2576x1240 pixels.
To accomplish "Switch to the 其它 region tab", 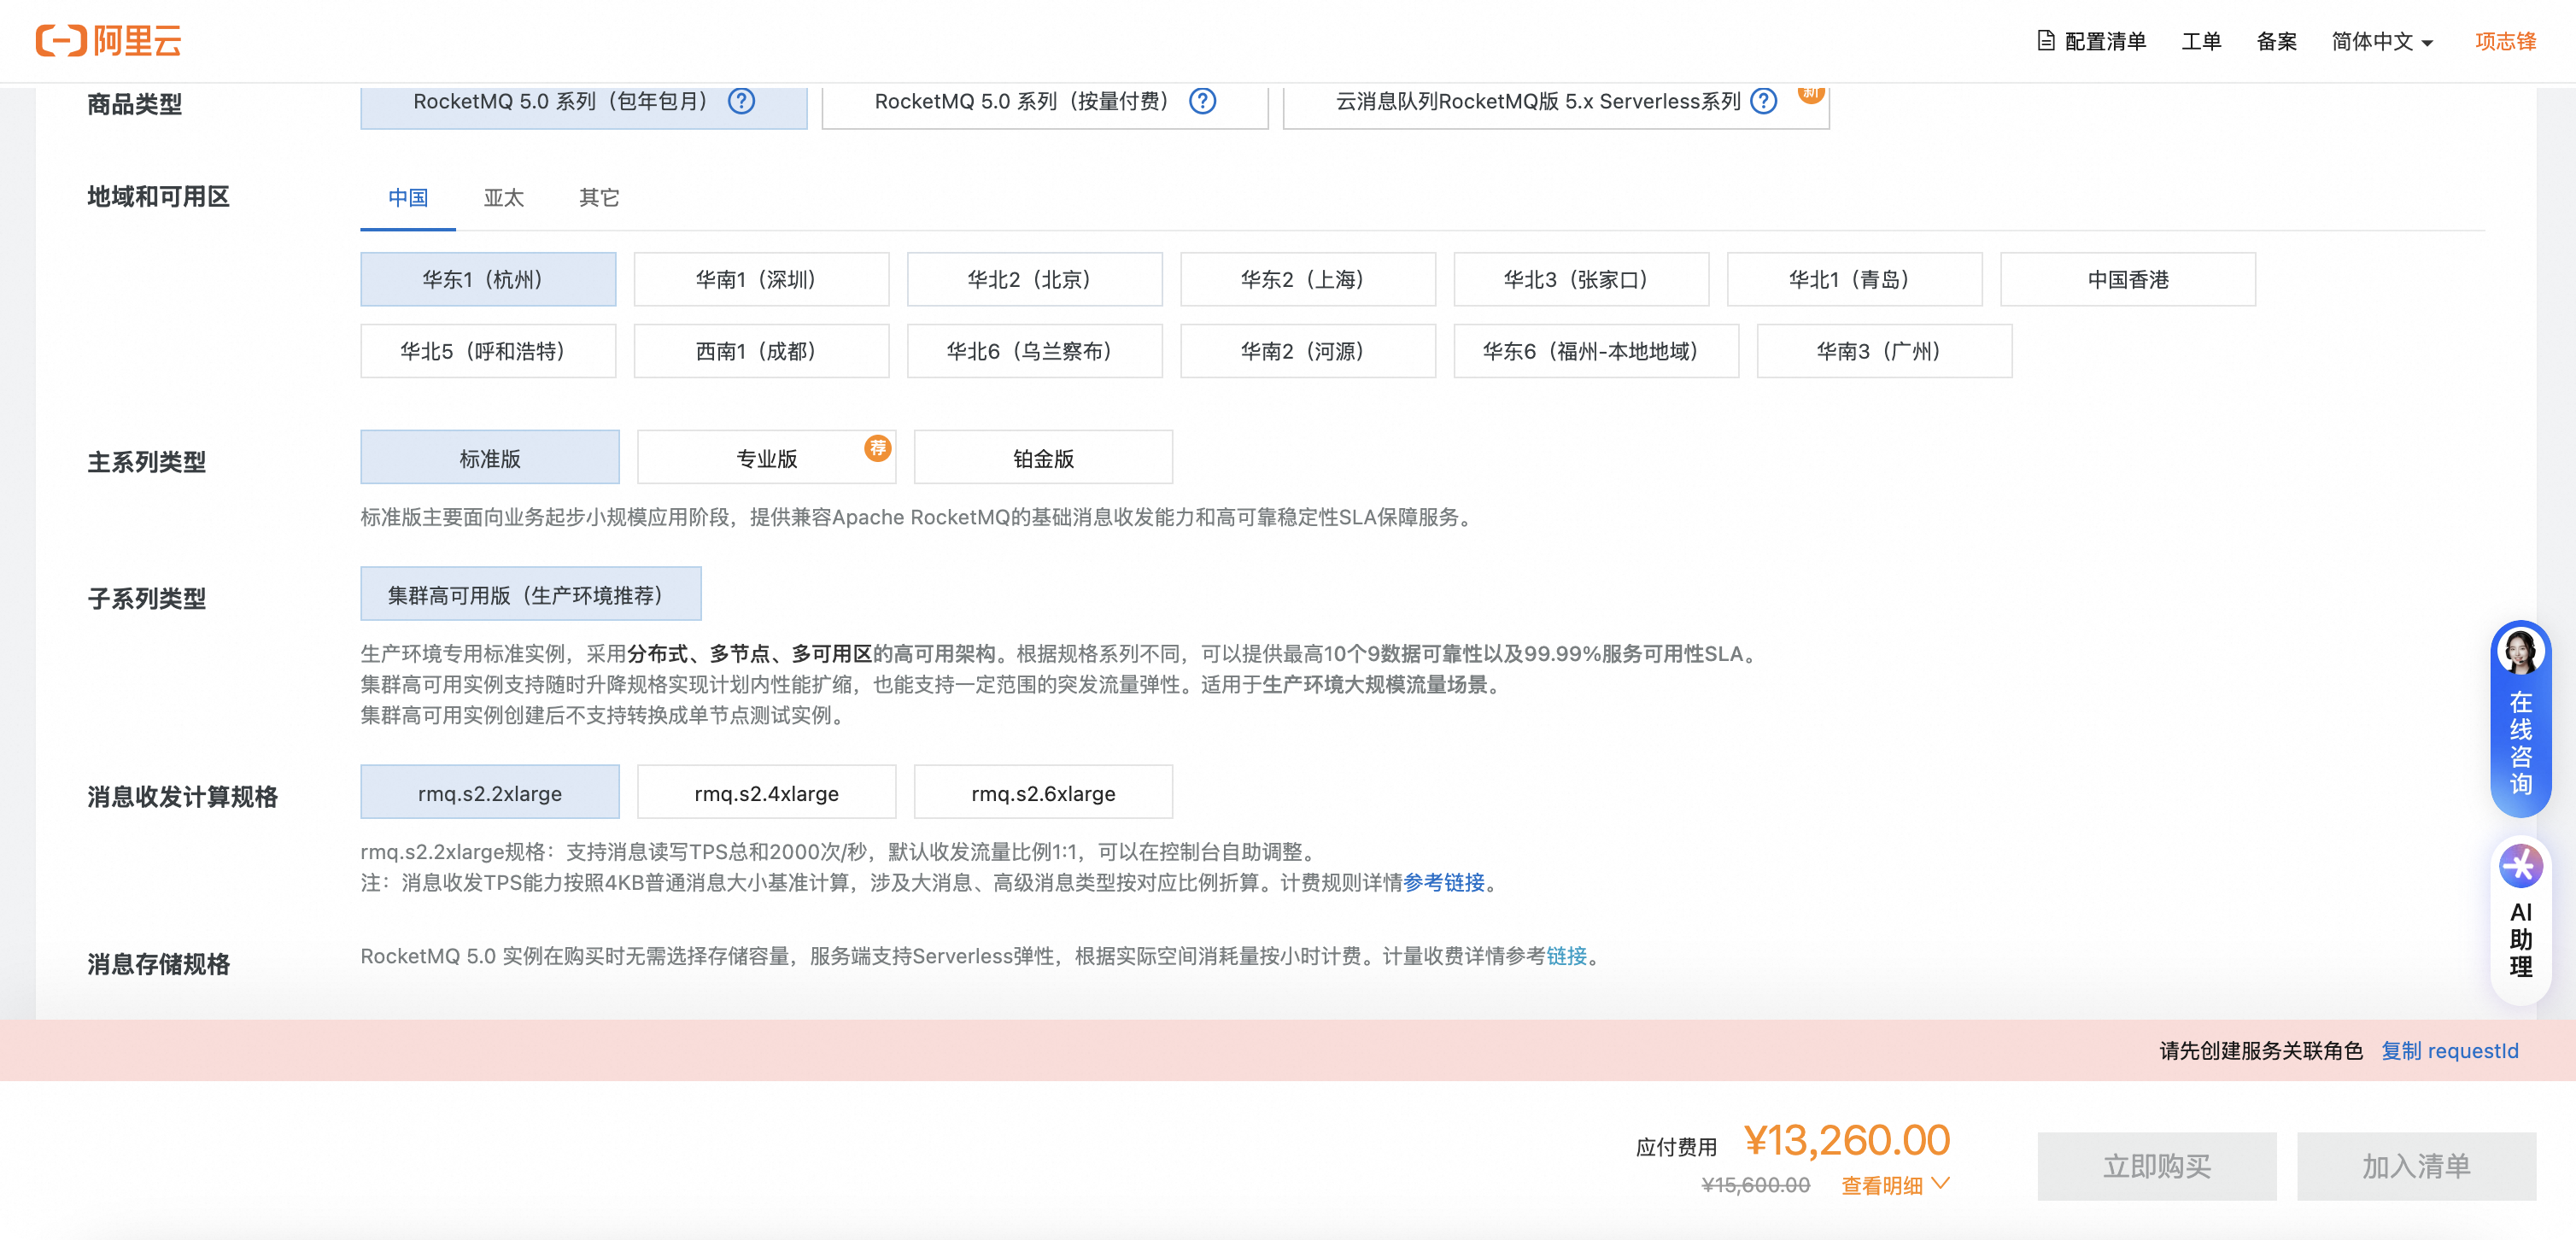I will point(599,198).
